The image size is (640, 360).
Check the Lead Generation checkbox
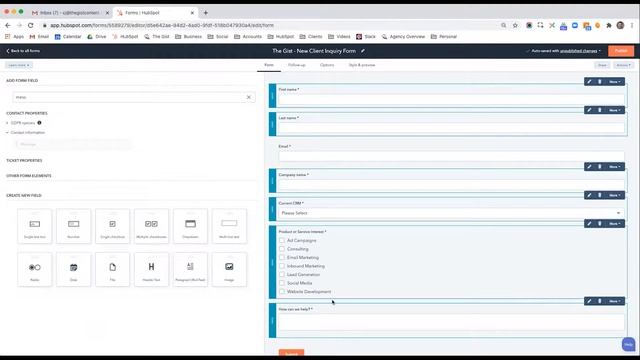tap(282, 275)
